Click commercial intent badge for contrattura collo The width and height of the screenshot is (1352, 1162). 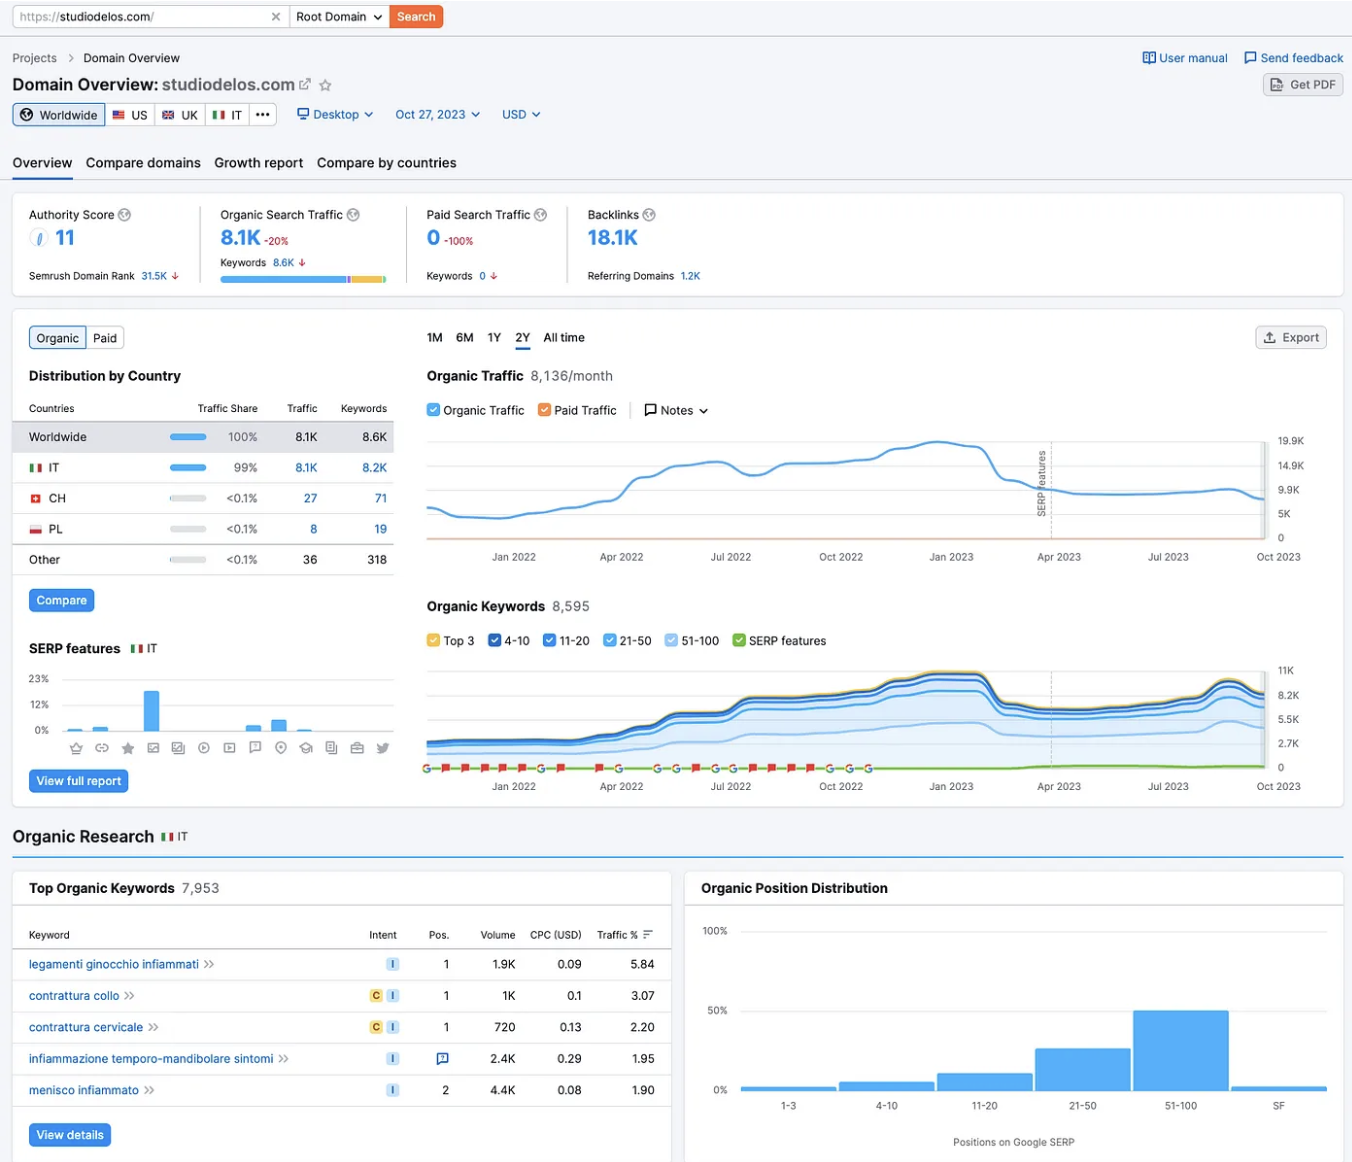pos(376,996)
